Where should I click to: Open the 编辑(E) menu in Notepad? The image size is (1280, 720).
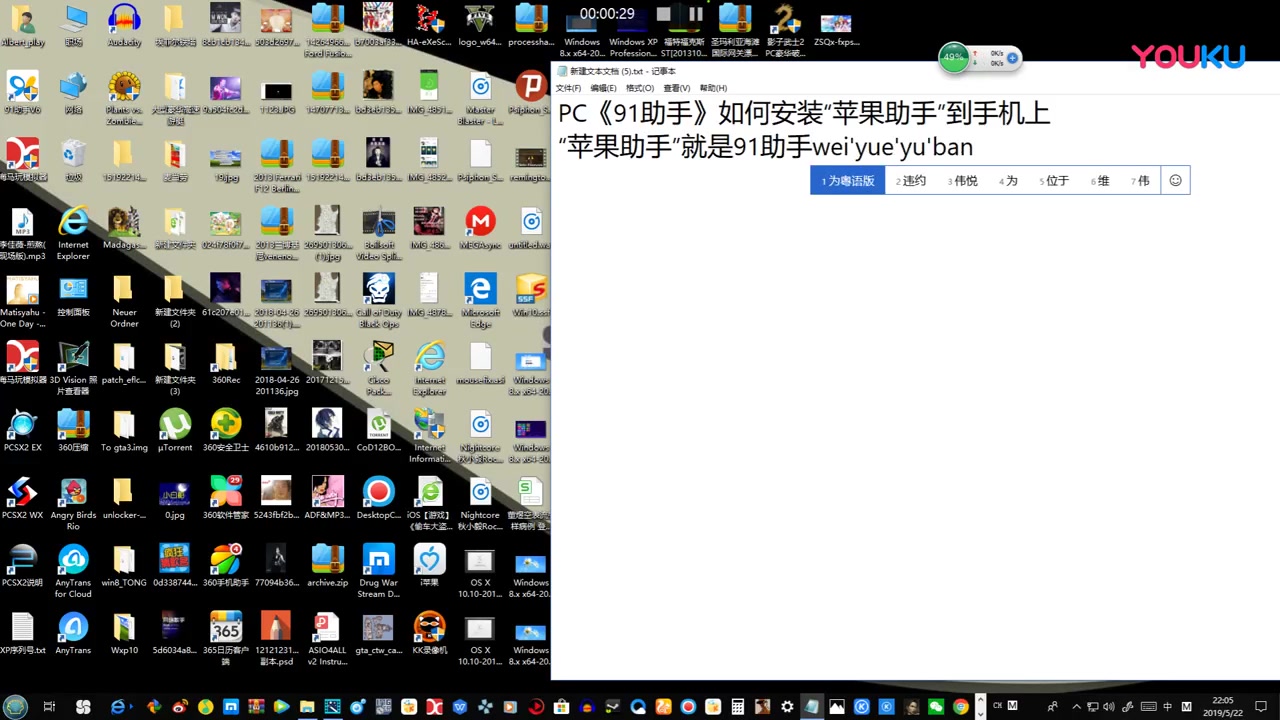(x=603, y=88)
